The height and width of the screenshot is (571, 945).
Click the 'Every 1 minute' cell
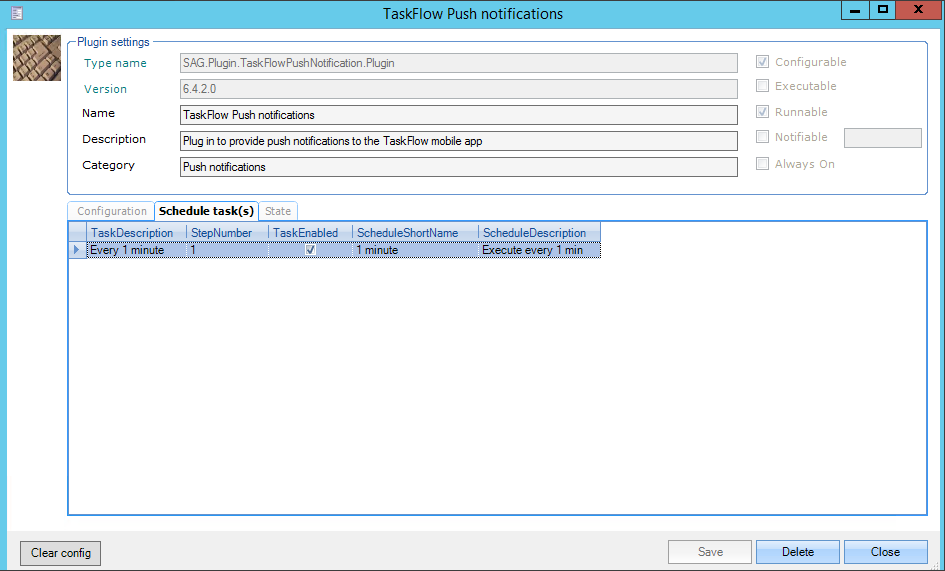pos(137,250)
